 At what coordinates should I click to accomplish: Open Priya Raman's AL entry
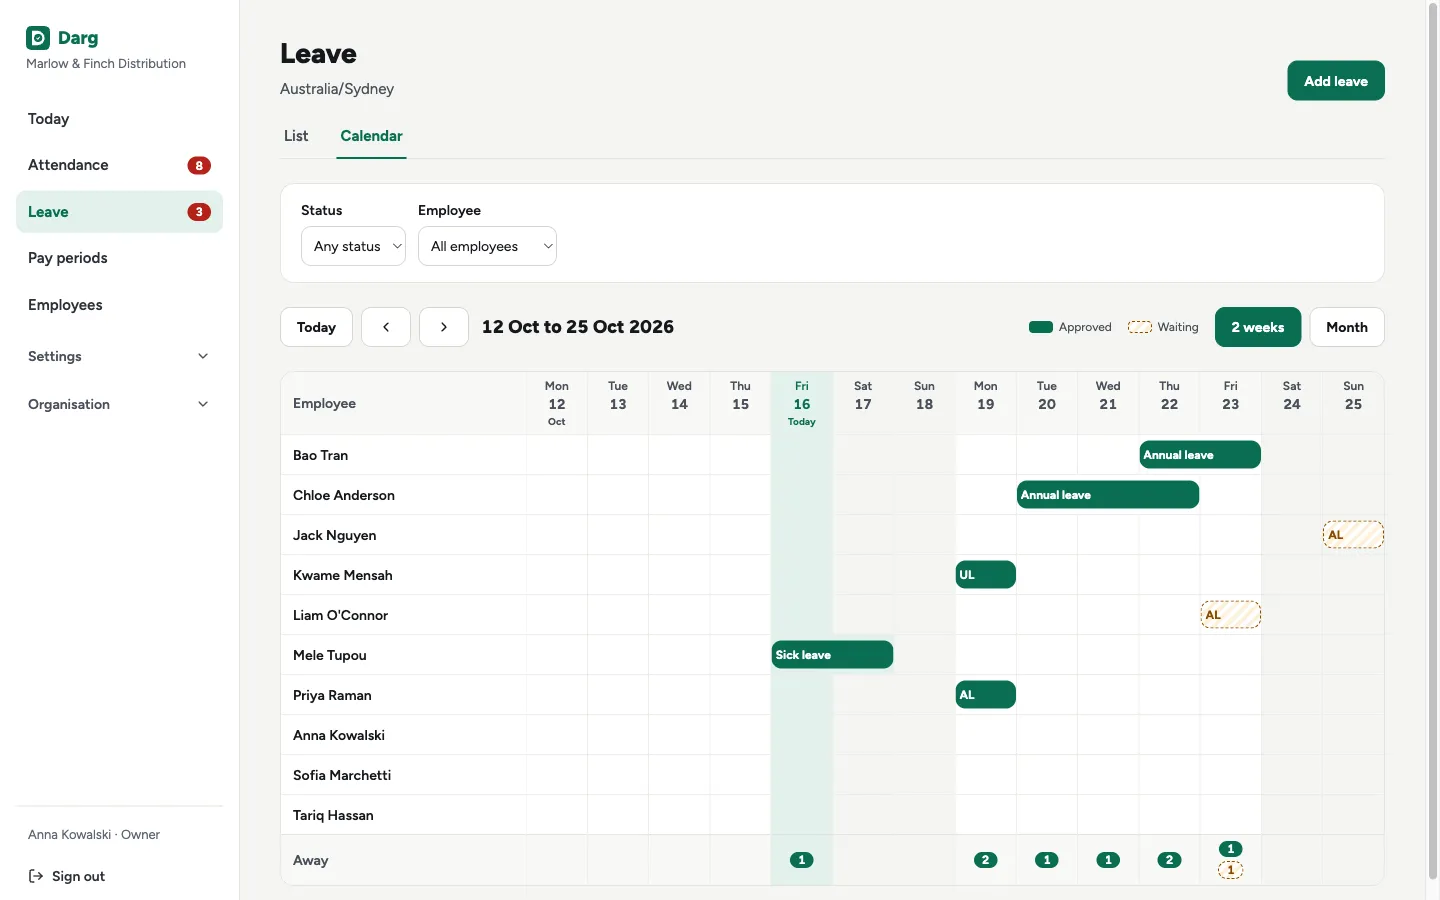986,695
